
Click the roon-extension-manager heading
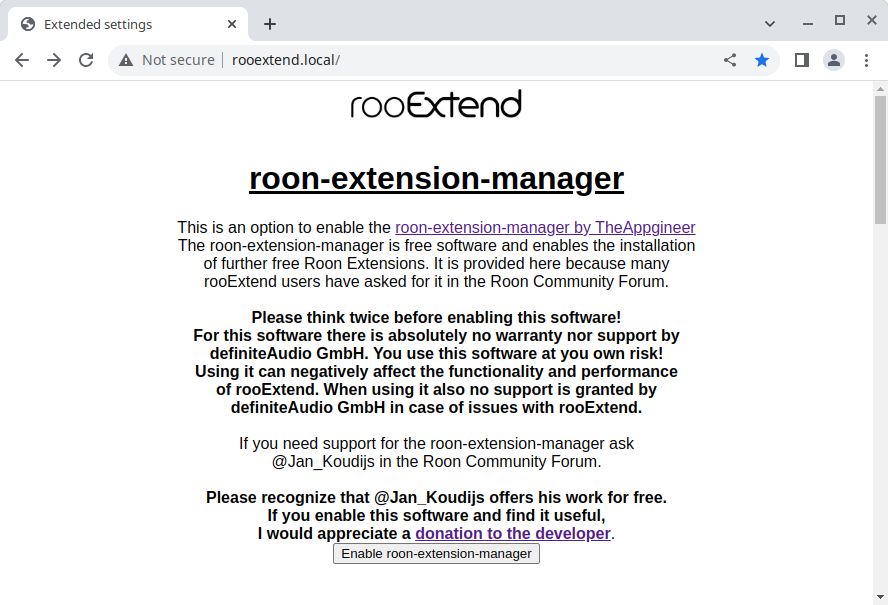(x=436, y=178)
